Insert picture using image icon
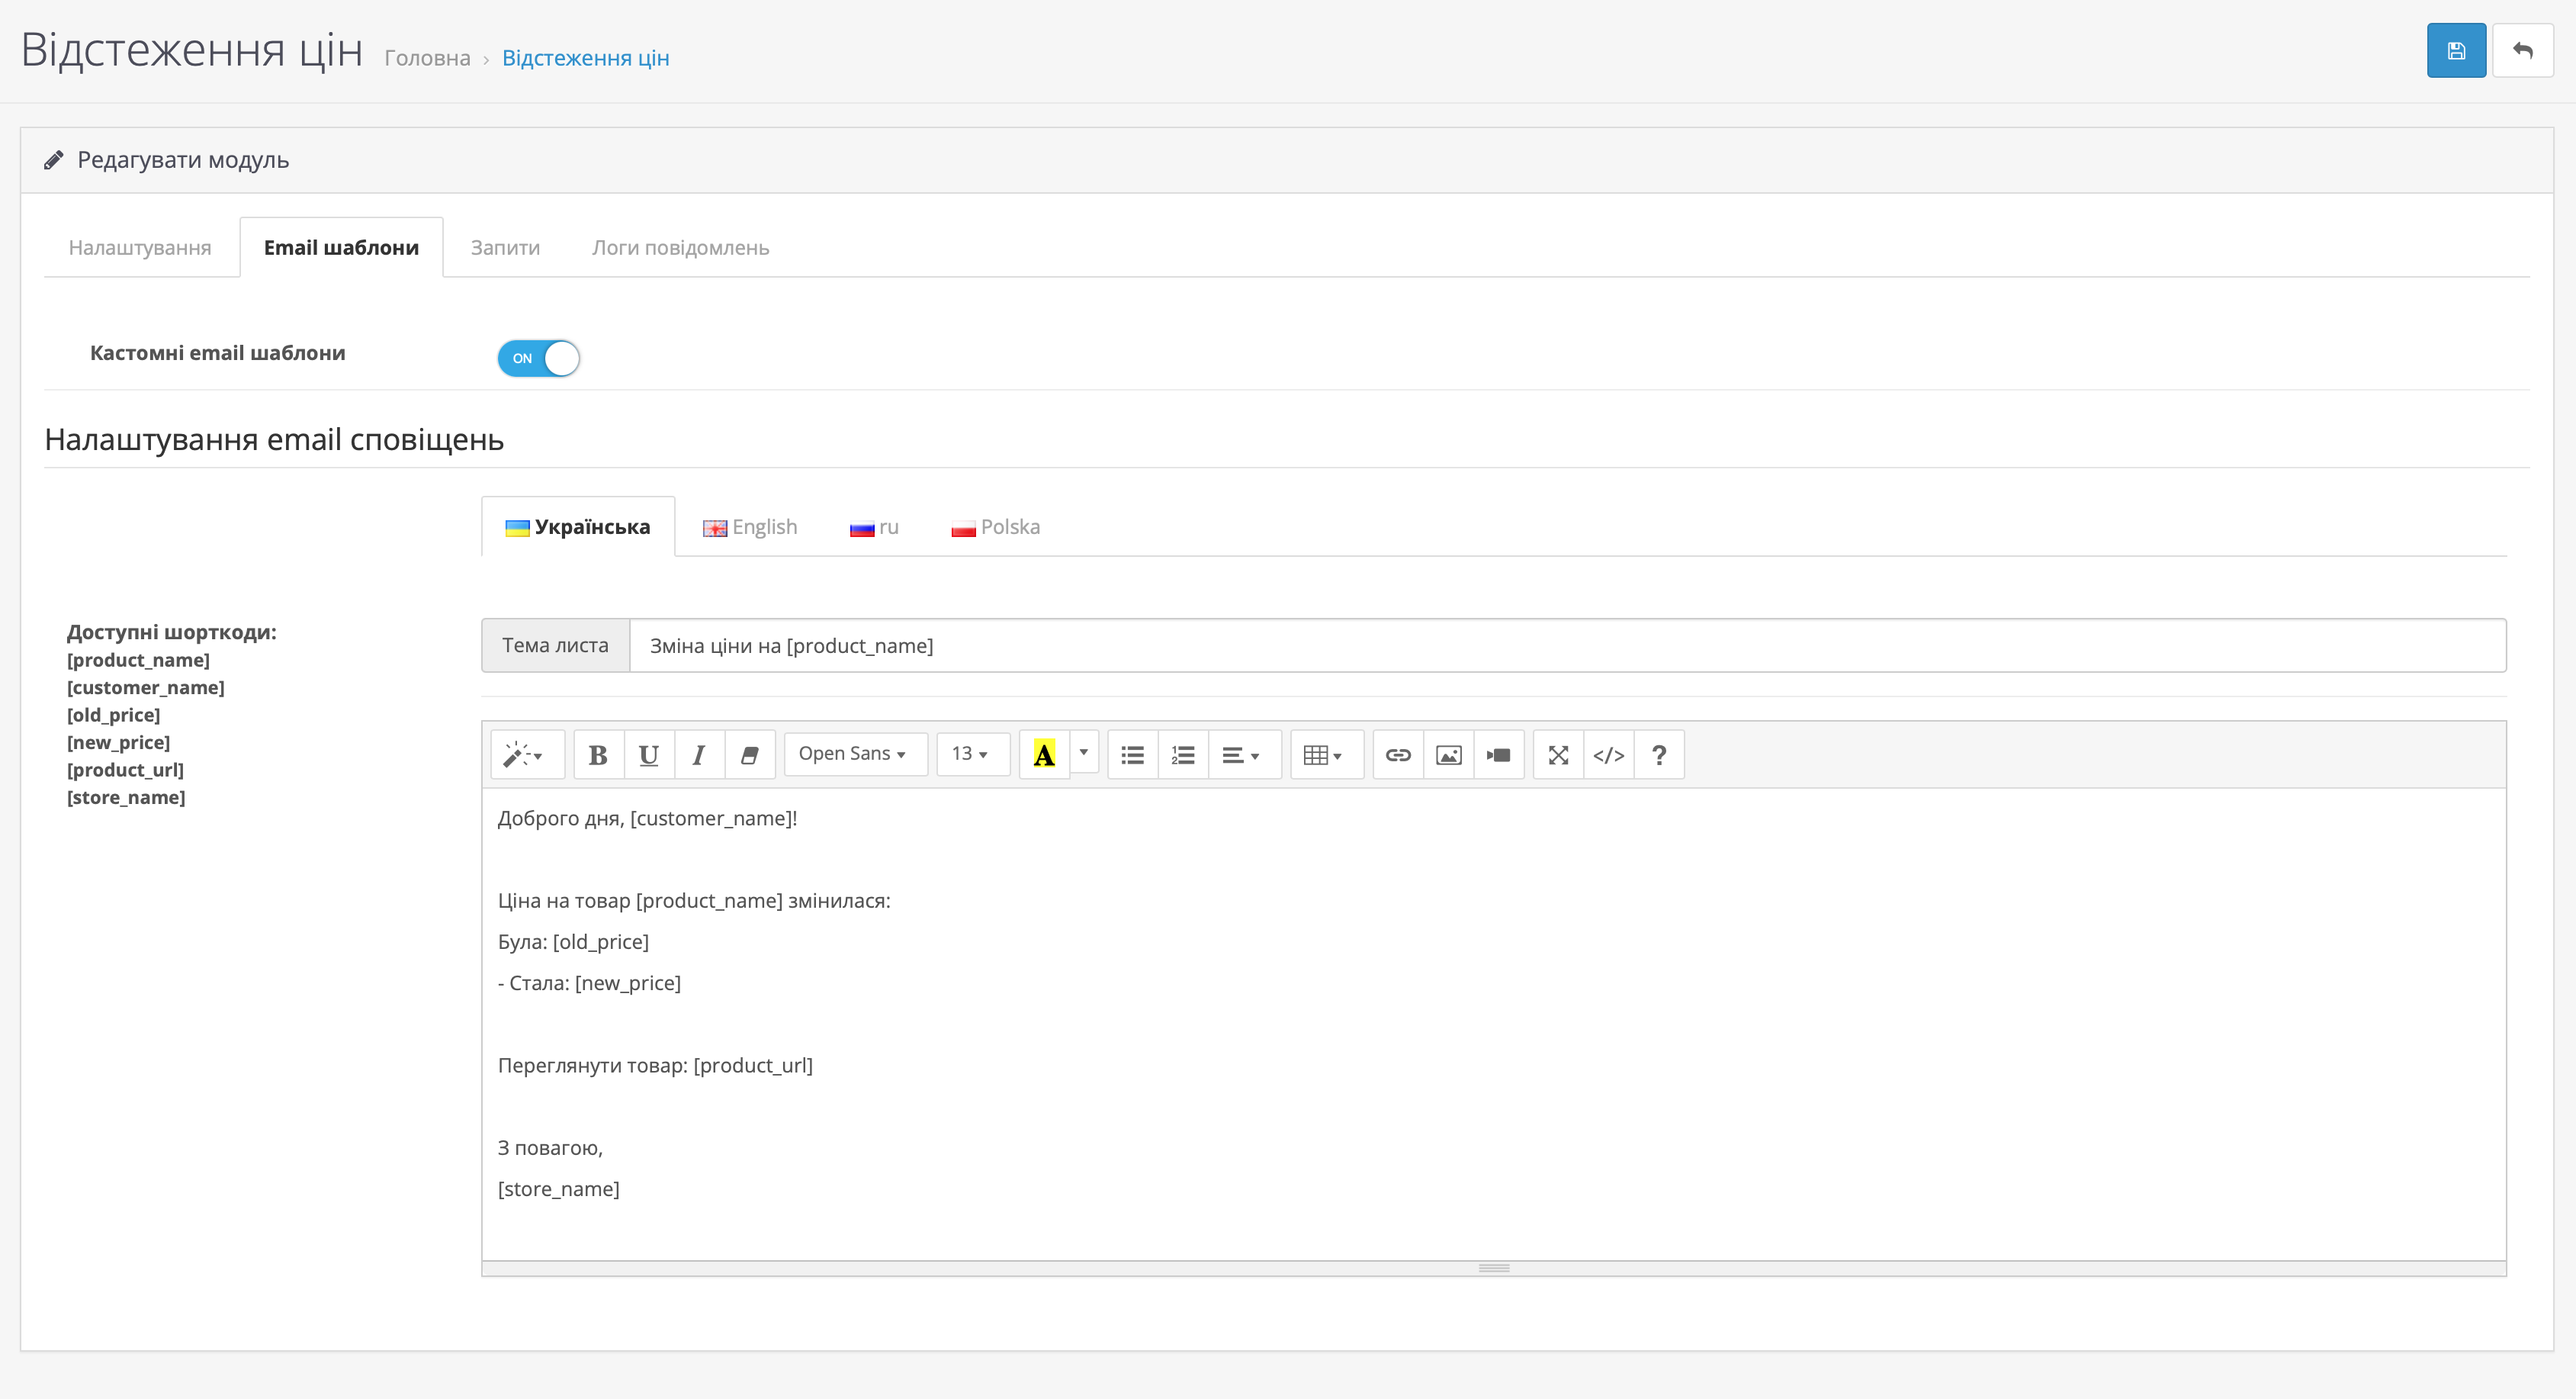The width and height of the screenshot is (2576, 1399). tap(1447, 755)
